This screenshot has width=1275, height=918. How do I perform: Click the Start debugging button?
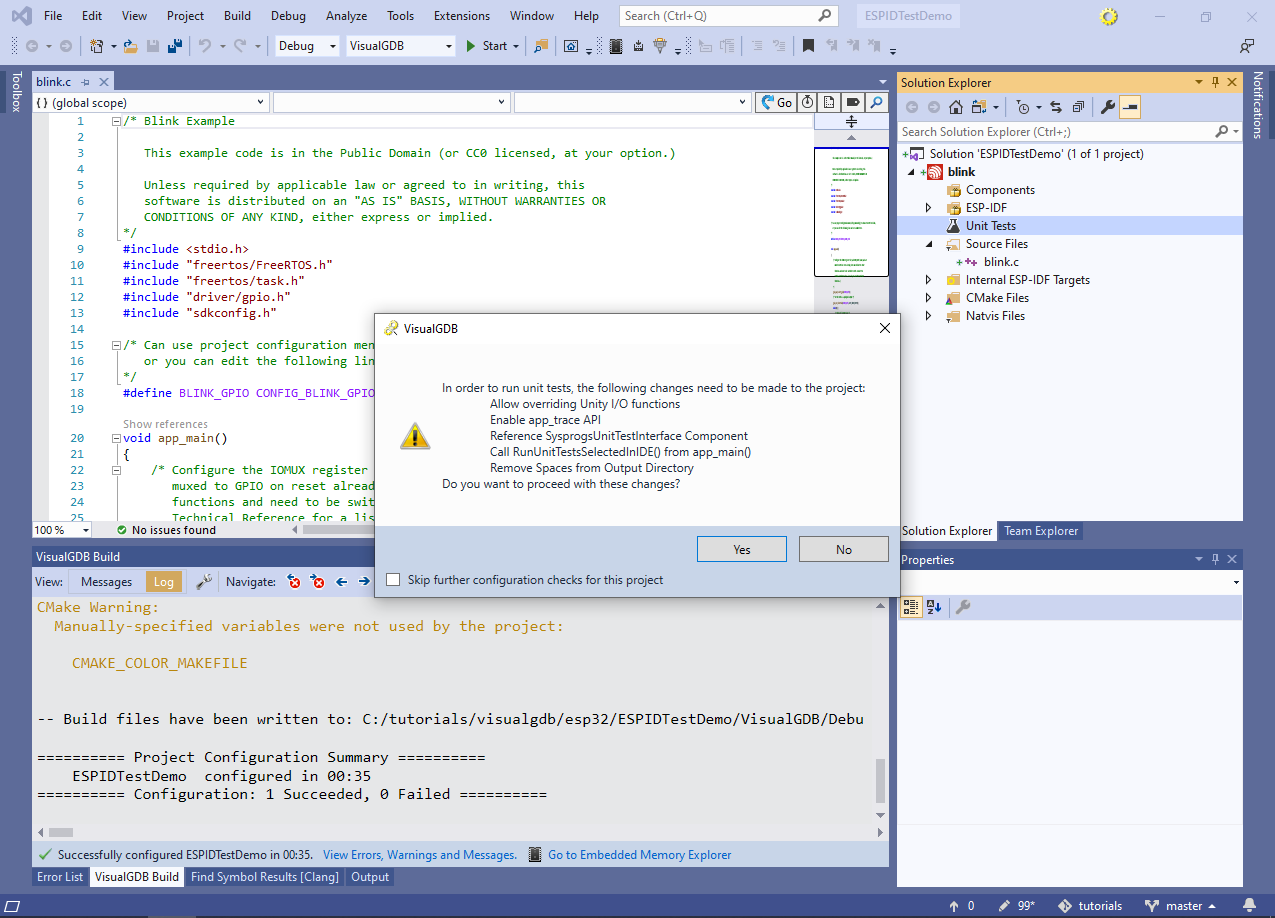[487, 46]
